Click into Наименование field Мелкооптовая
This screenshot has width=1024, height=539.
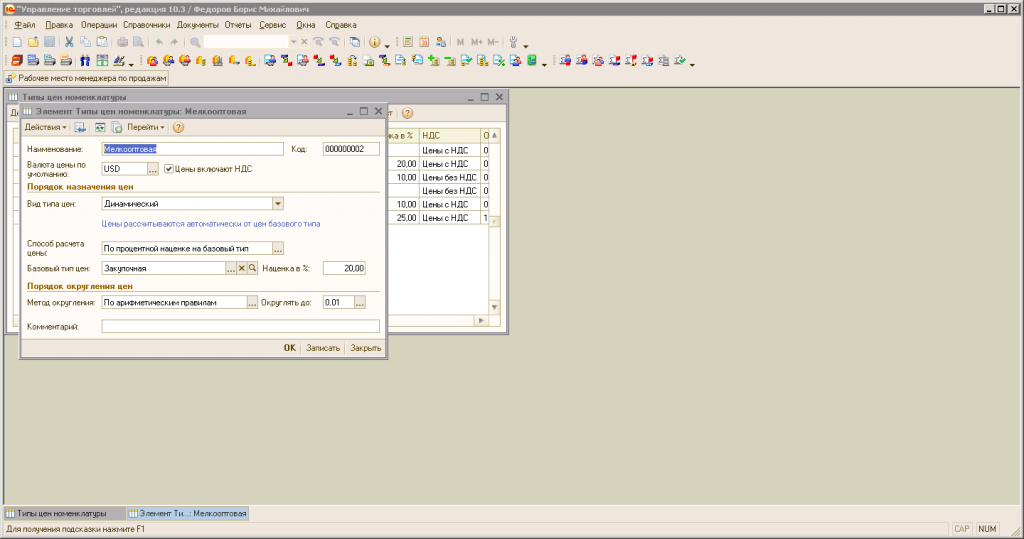tap(193, 149)
